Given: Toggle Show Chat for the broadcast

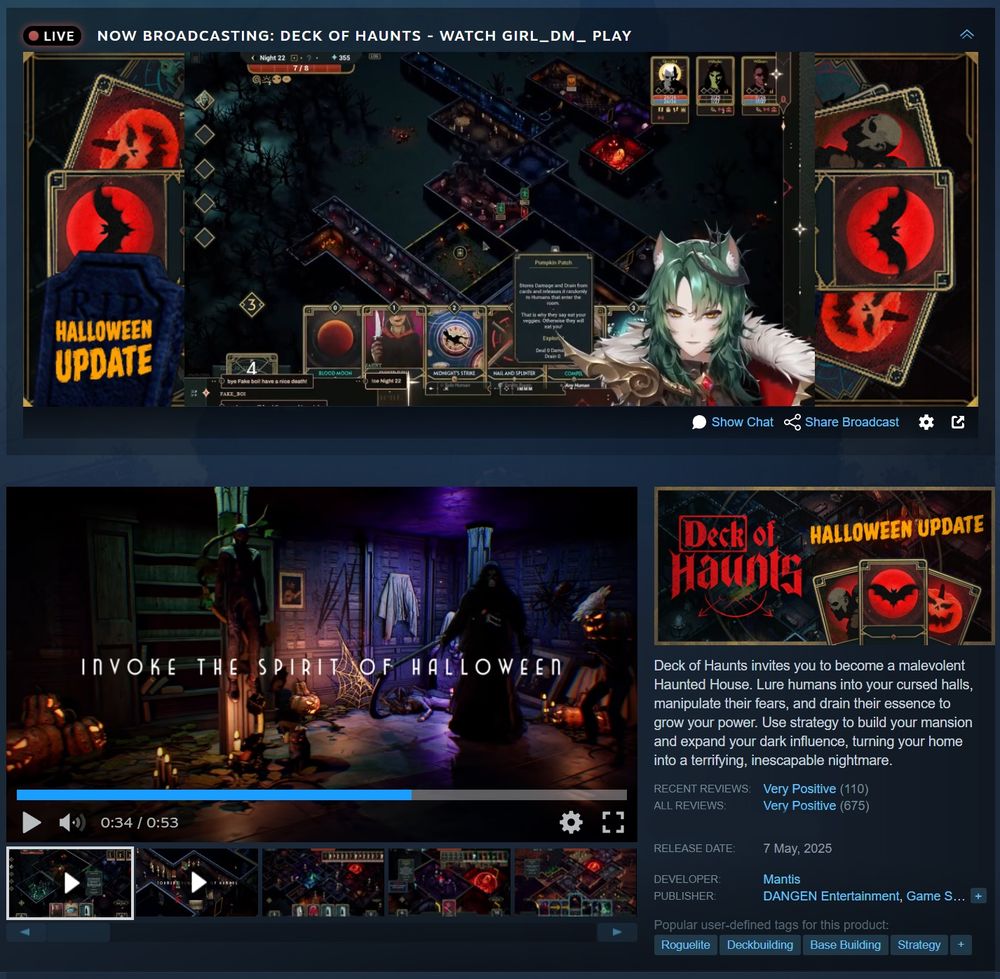Looking at the screenshot, I should click(742, 422).
